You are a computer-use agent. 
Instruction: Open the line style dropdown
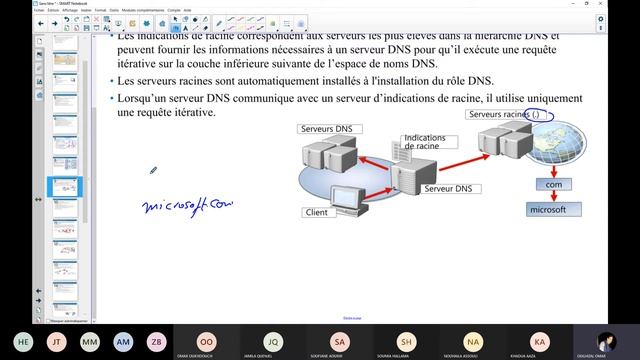[x=287, y=24]
